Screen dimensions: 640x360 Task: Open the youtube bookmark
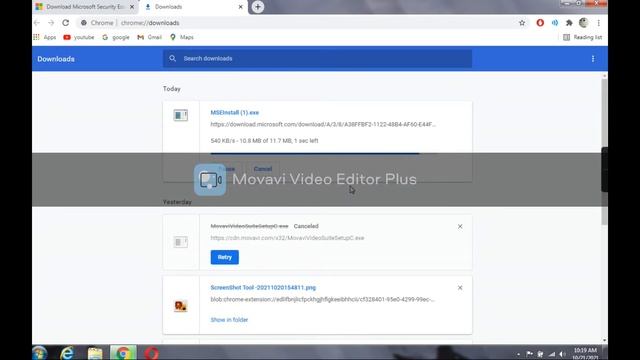click(x=79, y=37)
